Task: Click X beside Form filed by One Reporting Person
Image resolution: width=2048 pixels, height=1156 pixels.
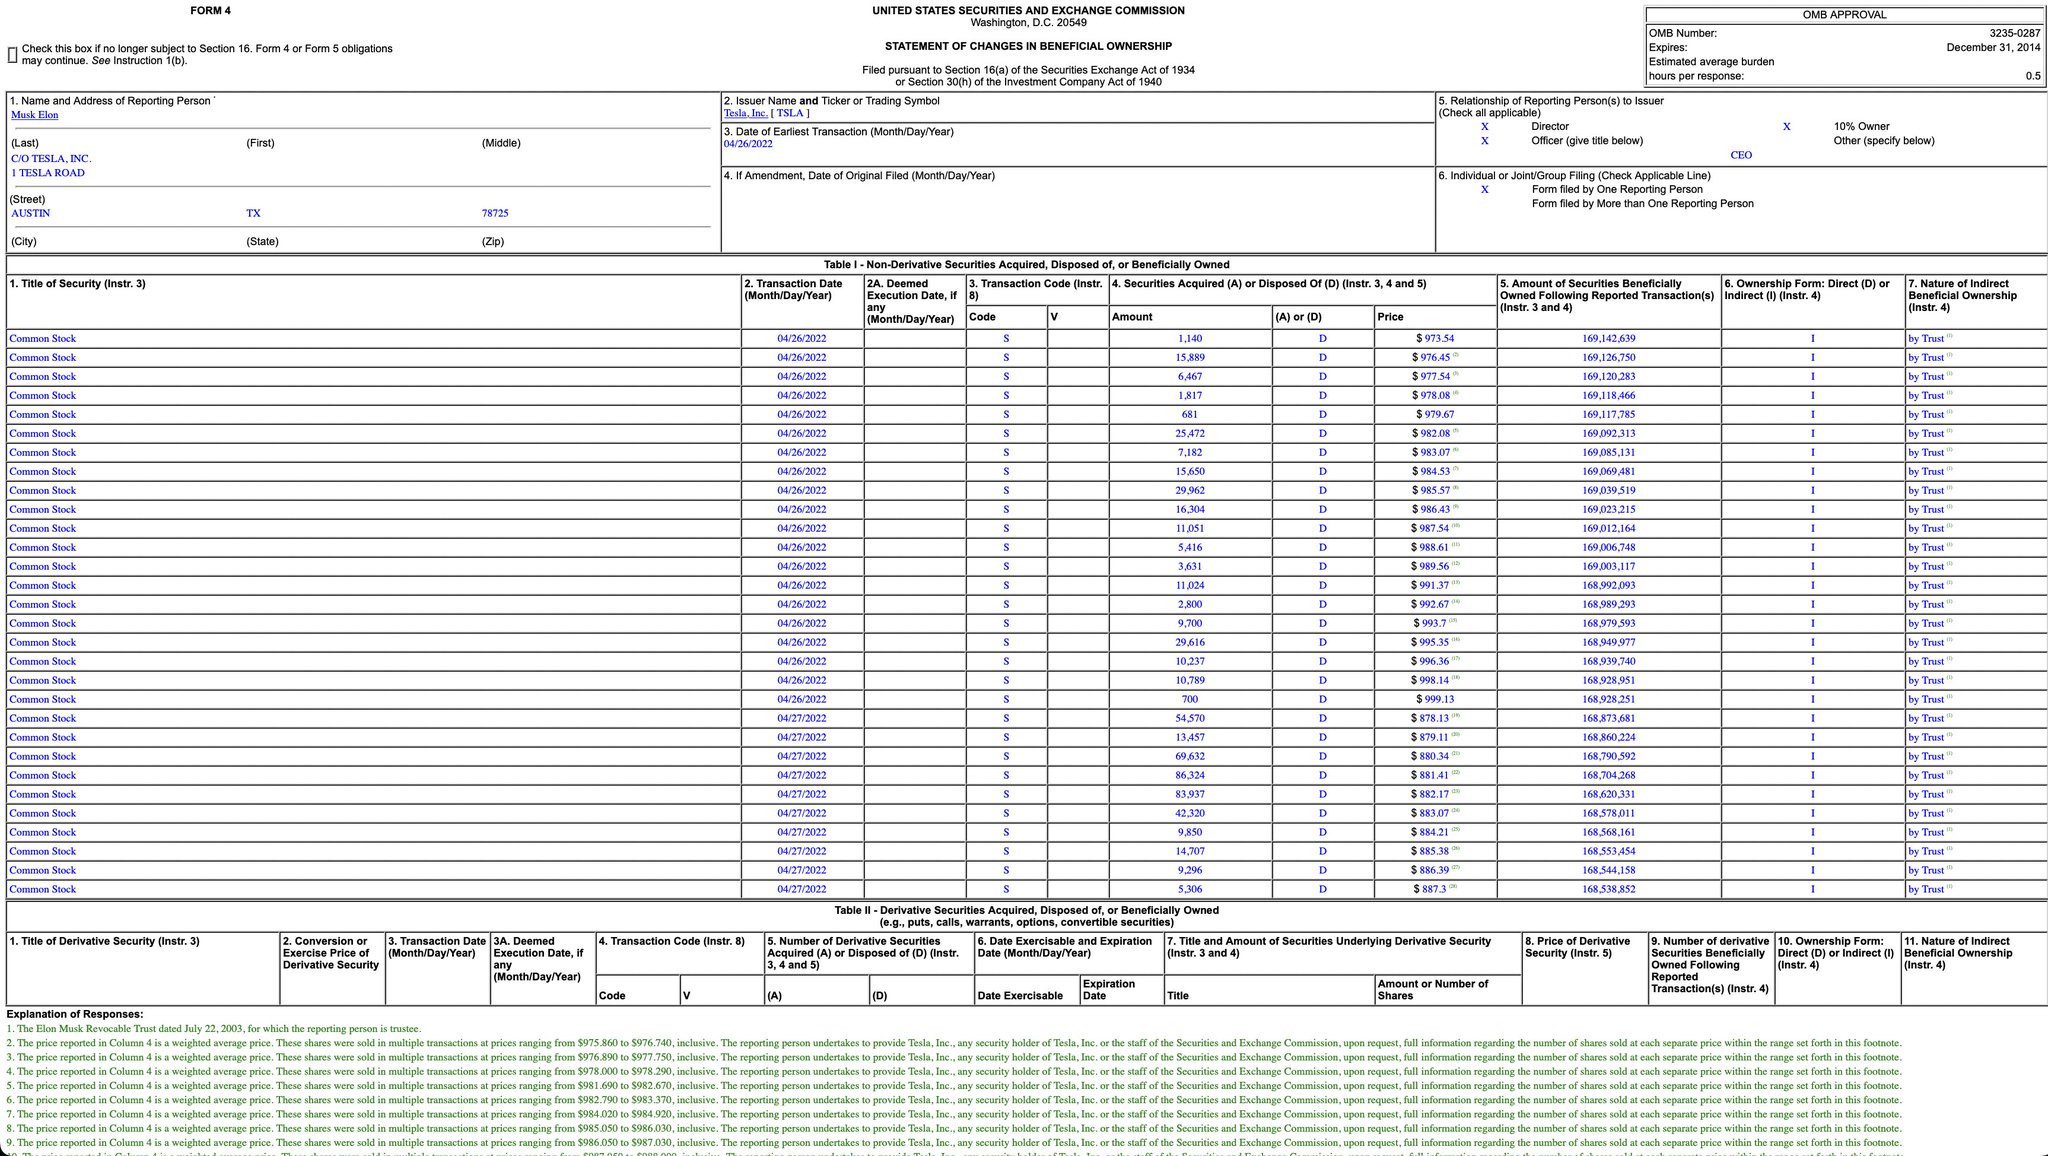Action: (x=1484, y=190)
